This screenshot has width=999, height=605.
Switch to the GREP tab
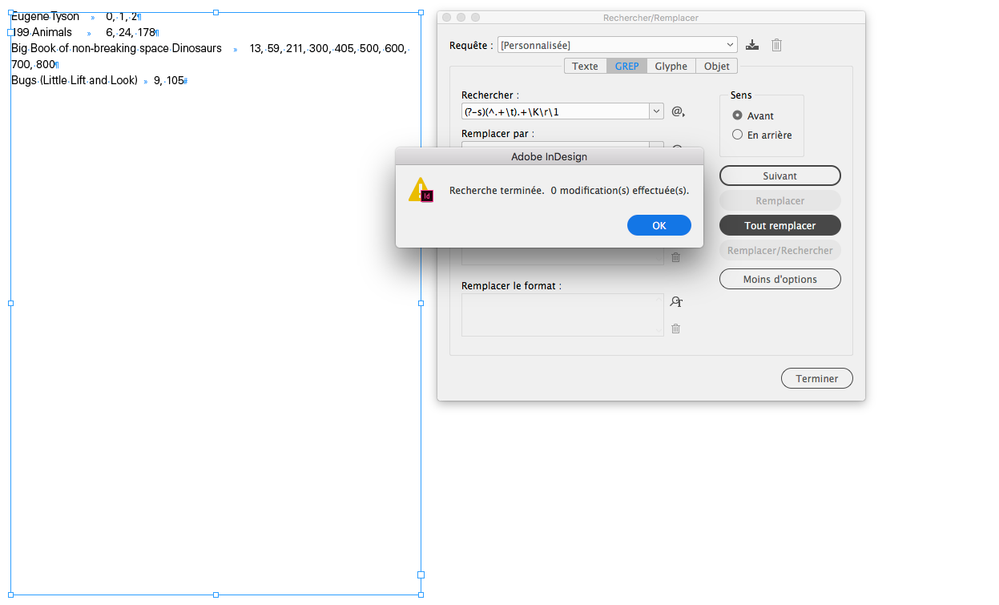627,66
